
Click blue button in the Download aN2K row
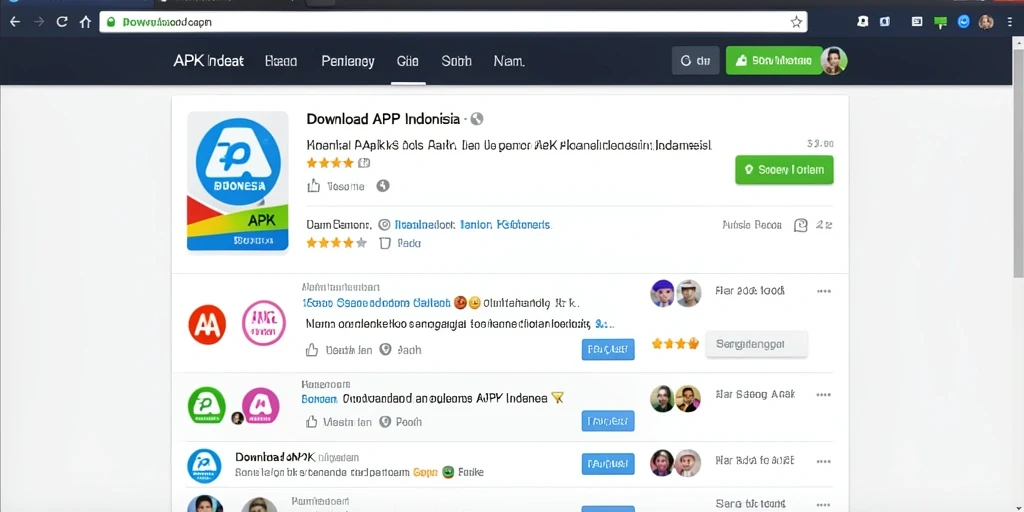coord(608,464)
